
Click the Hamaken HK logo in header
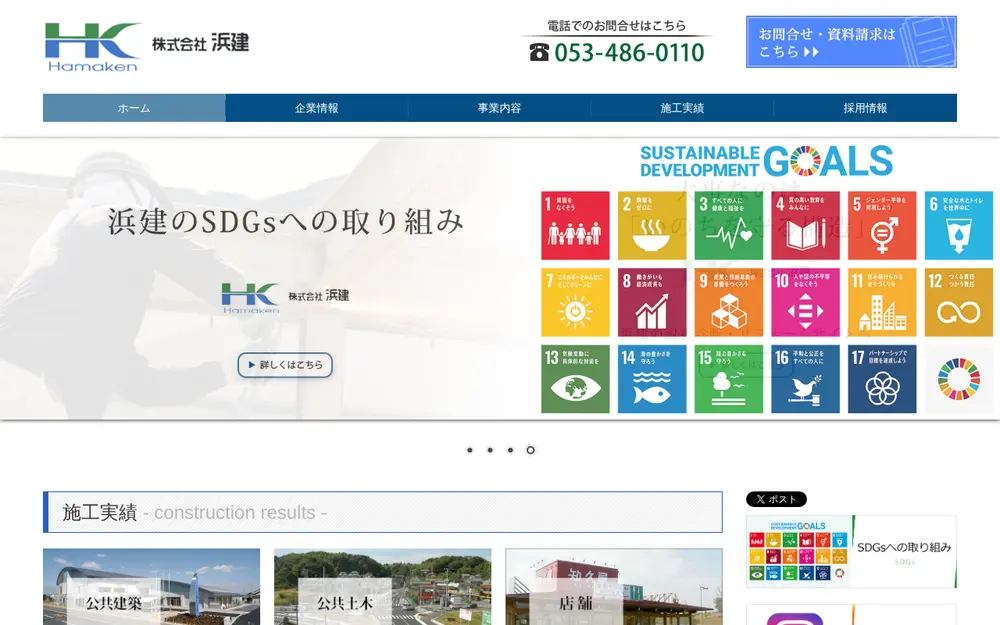93,47
